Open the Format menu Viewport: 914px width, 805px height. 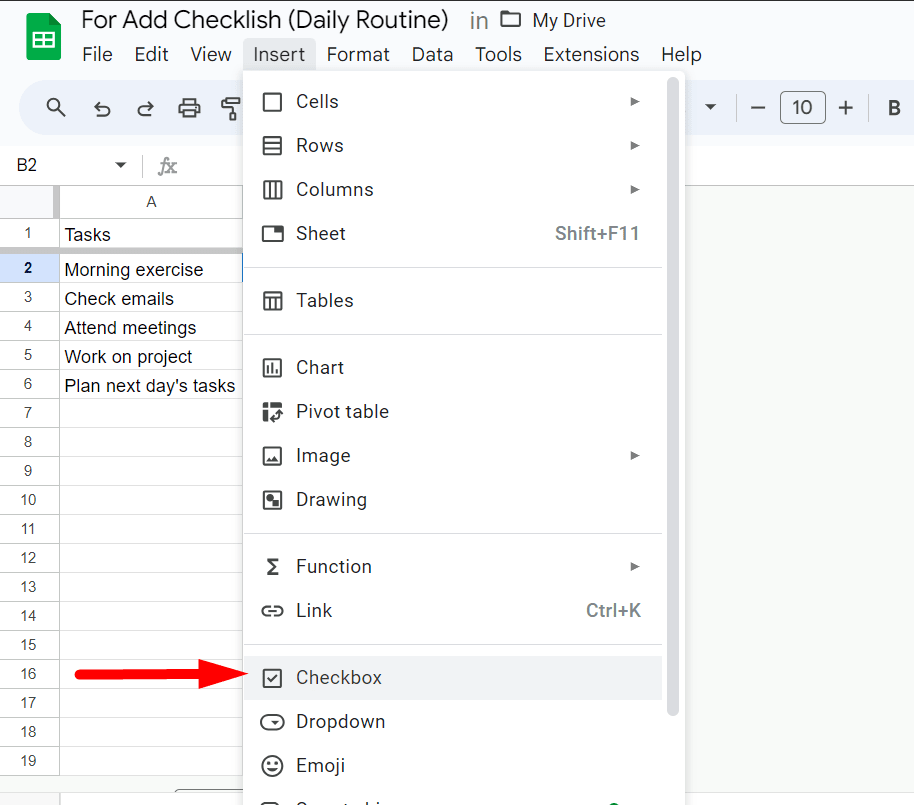point(358,54)
